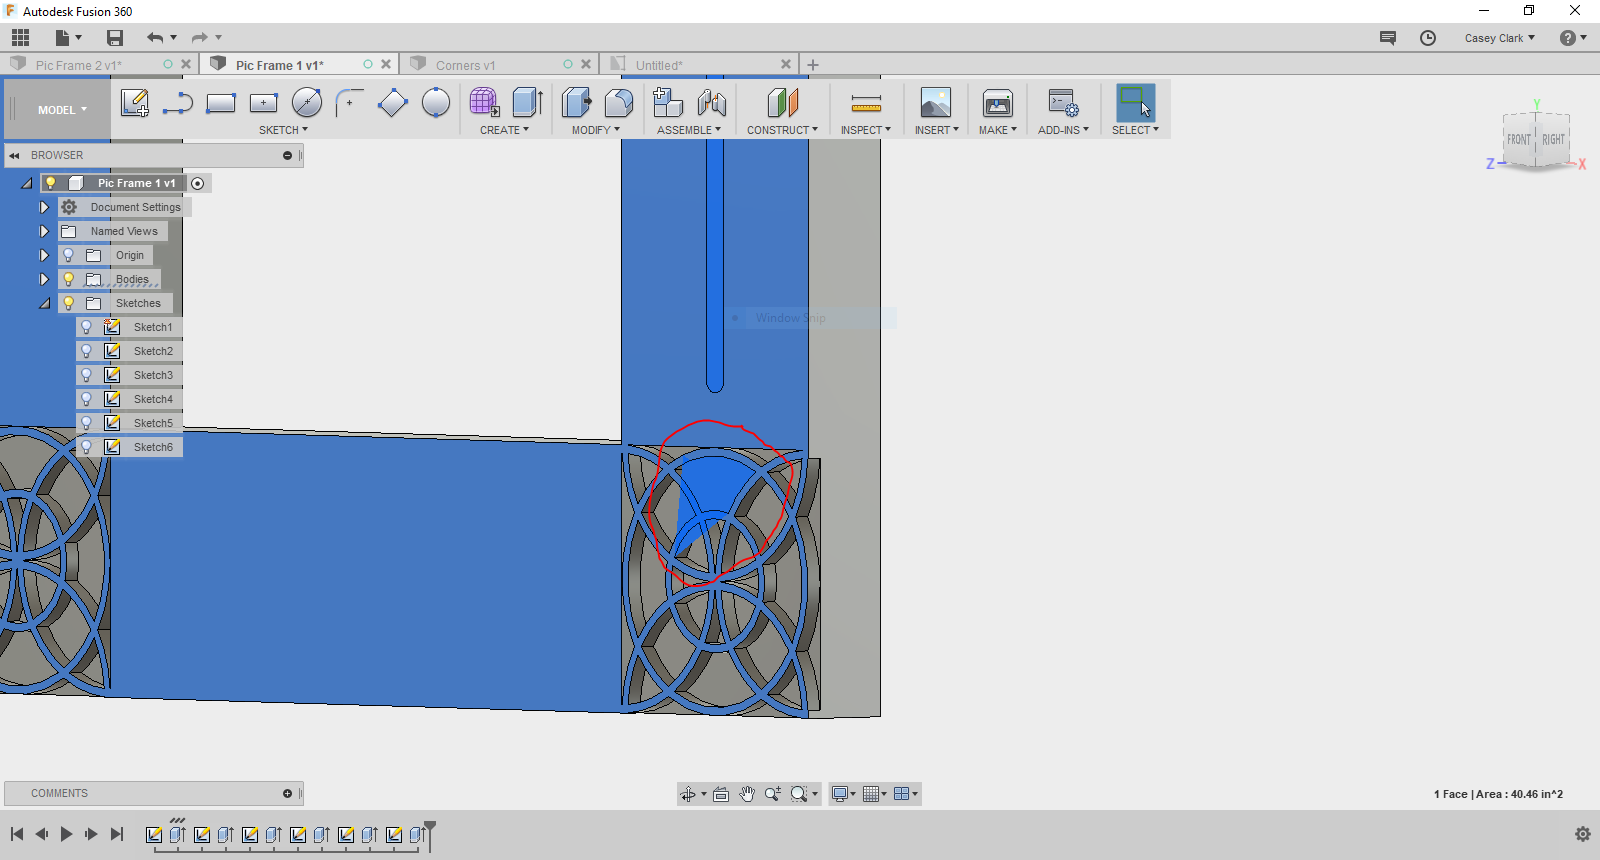Toggle visibility of Sketch6

[x=87, y=447]
